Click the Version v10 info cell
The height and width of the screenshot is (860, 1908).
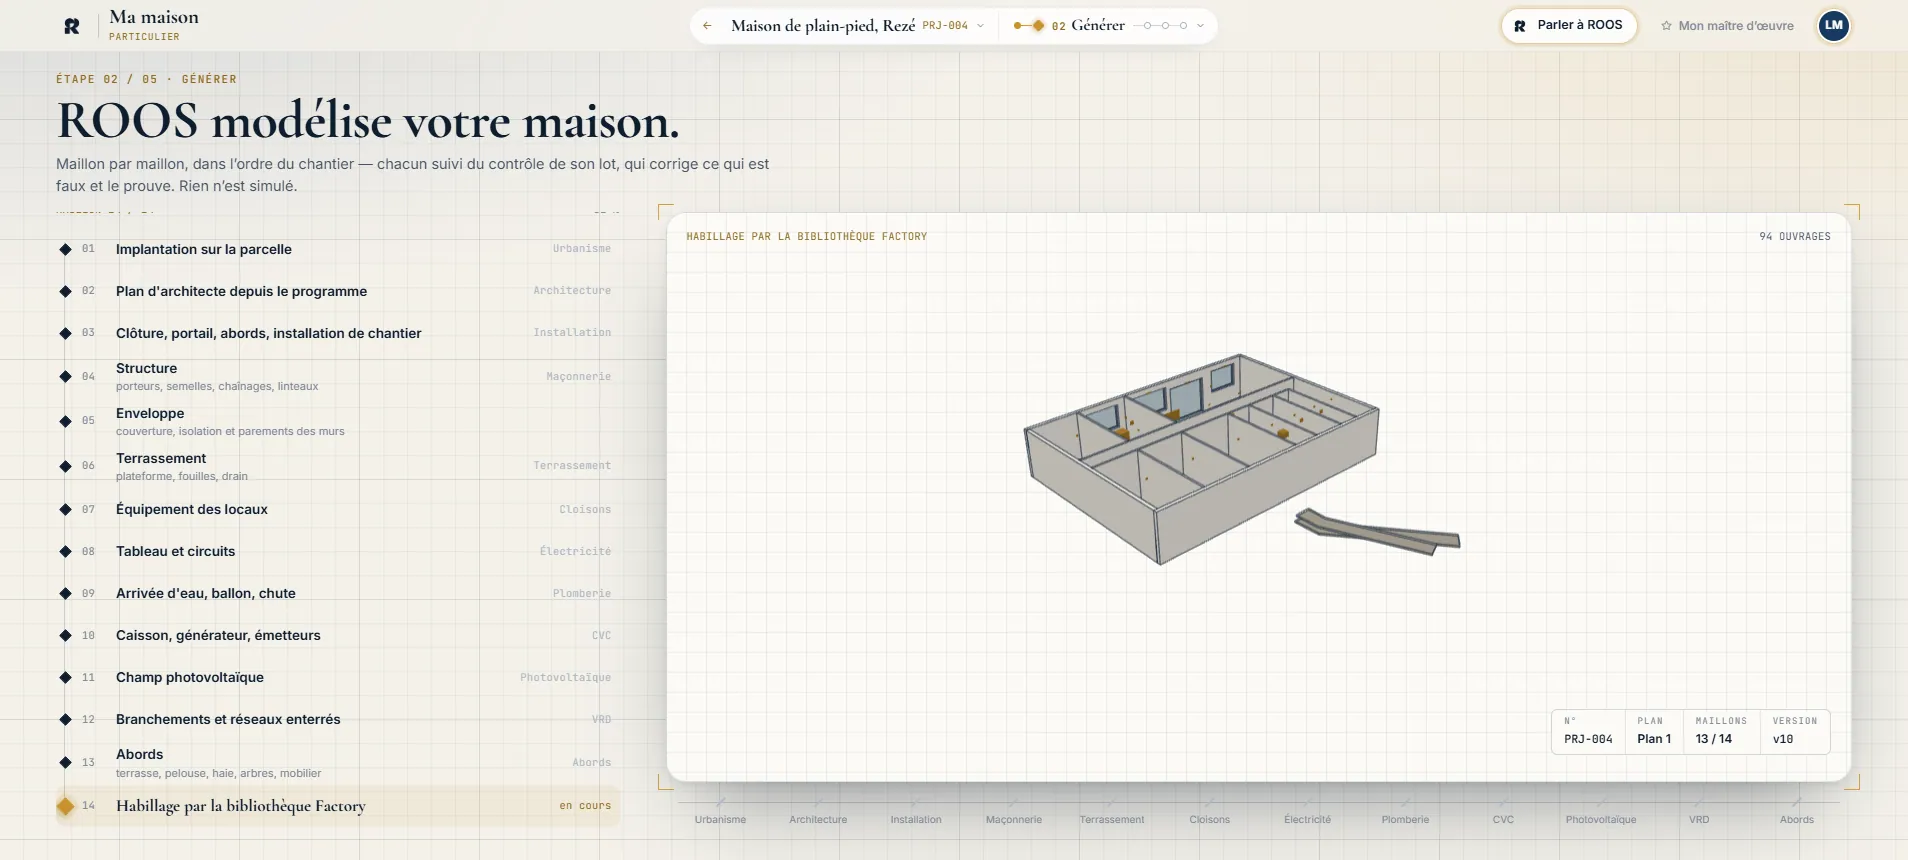(1795, 732)
